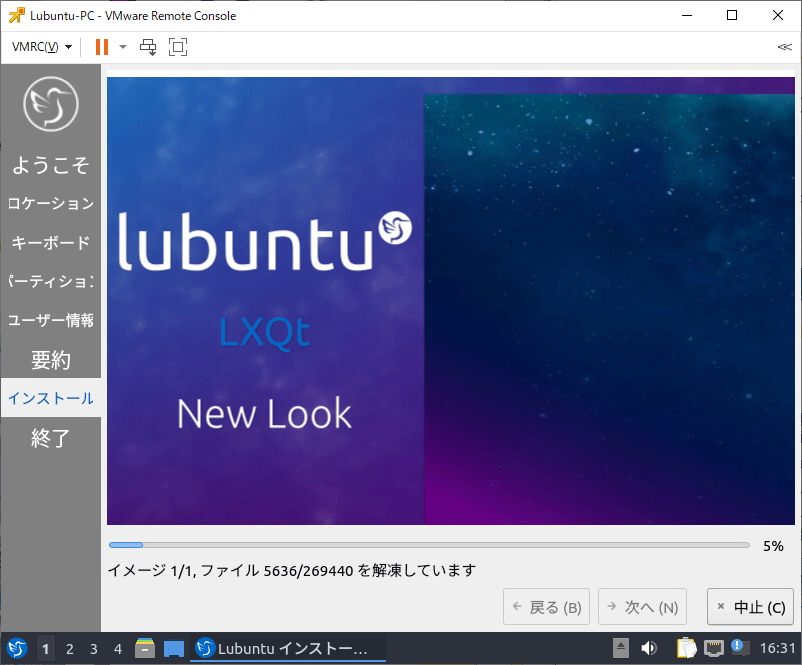Viewport: 802px width, 665px height.
Task: Minimize the VMware Remote Console window
Action: pos(687,15)
